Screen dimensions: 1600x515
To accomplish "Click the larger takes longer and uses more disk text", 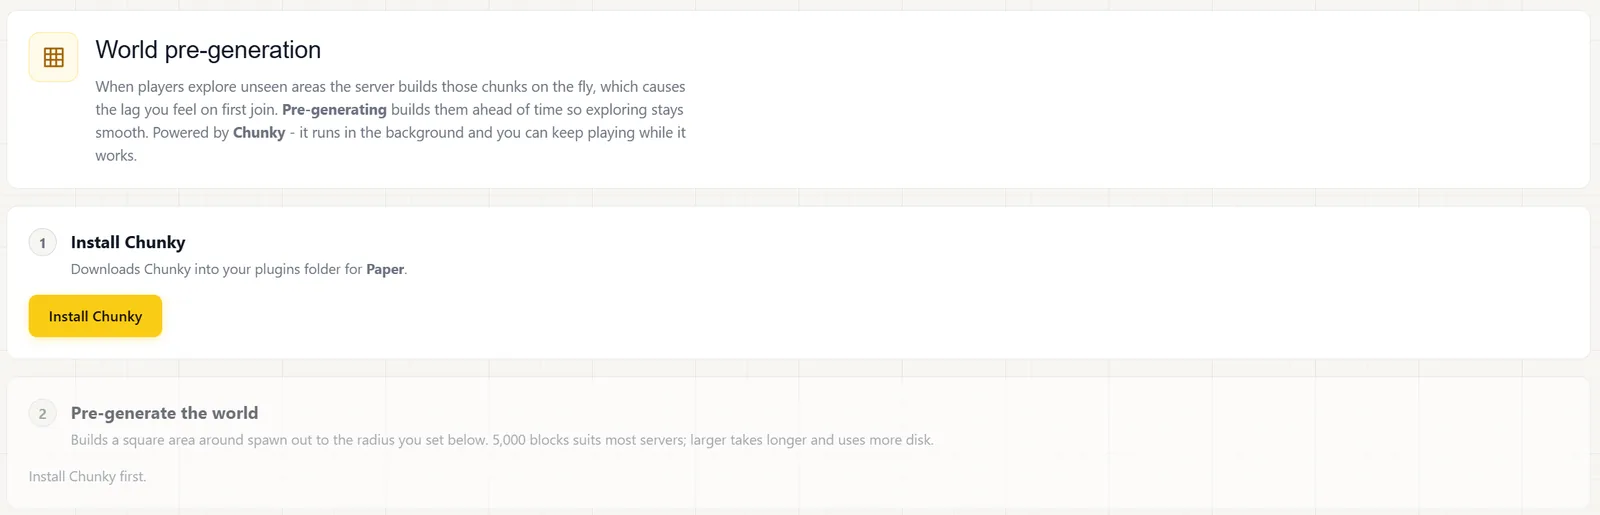I will point(811,440).
